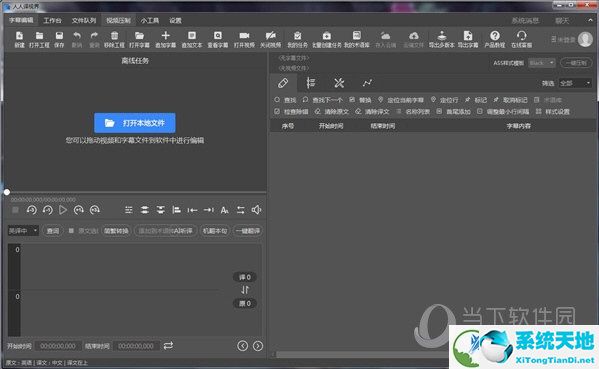Open the 字幕编辑 menu tab

(21, 20)
